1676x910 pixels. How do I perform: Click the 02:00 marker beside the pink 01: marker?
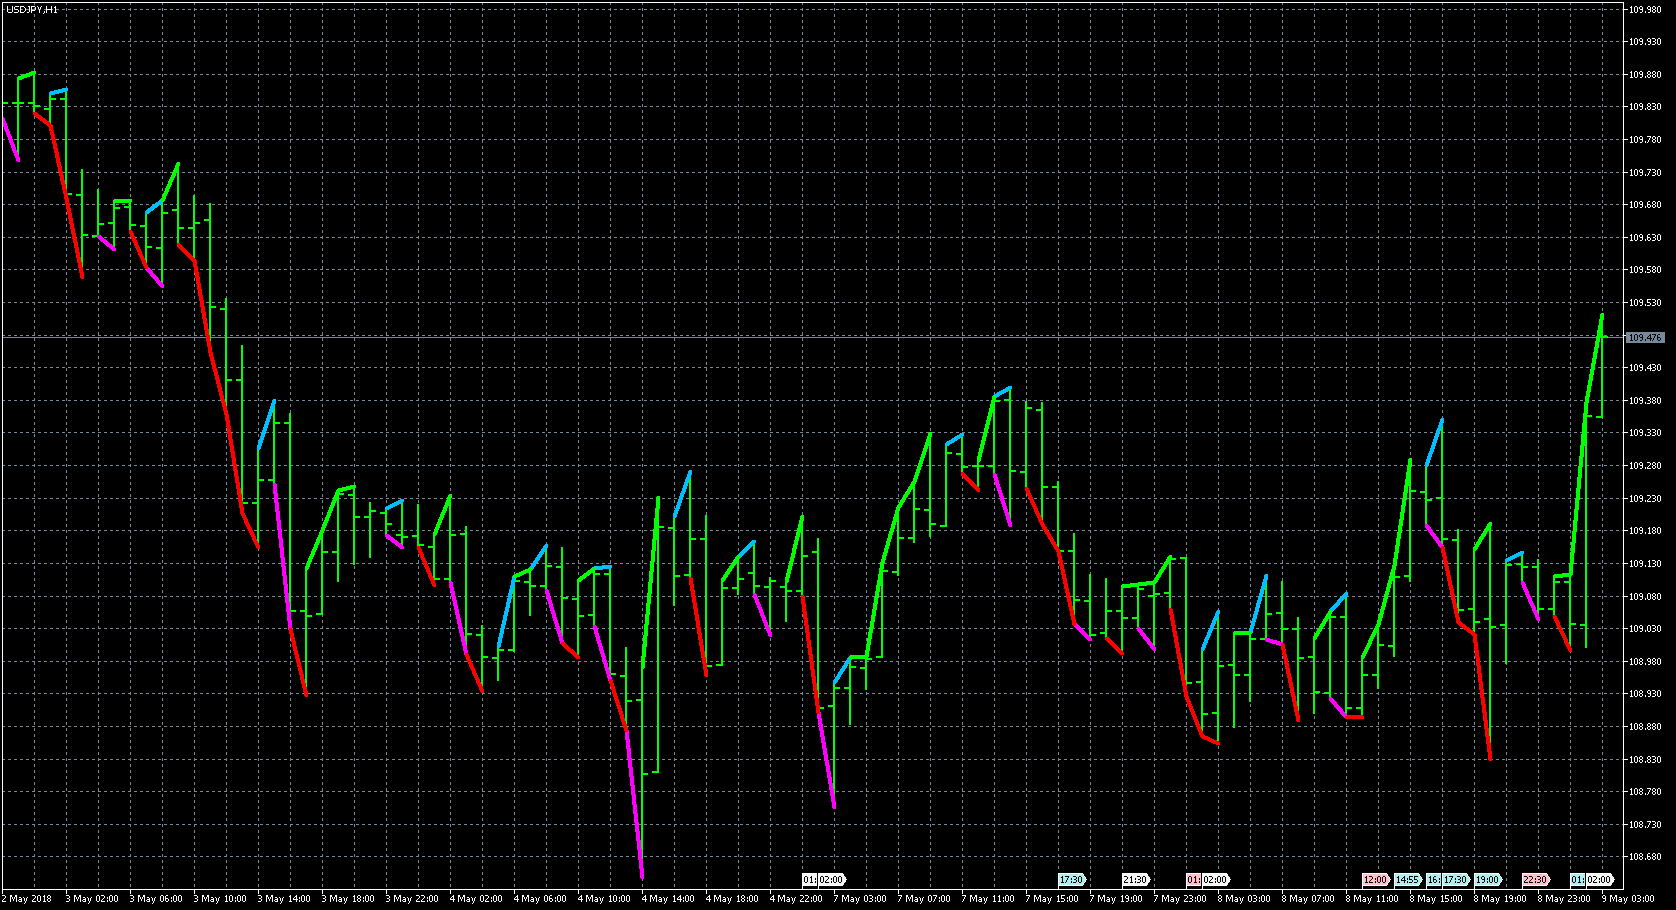(1215, 880)
